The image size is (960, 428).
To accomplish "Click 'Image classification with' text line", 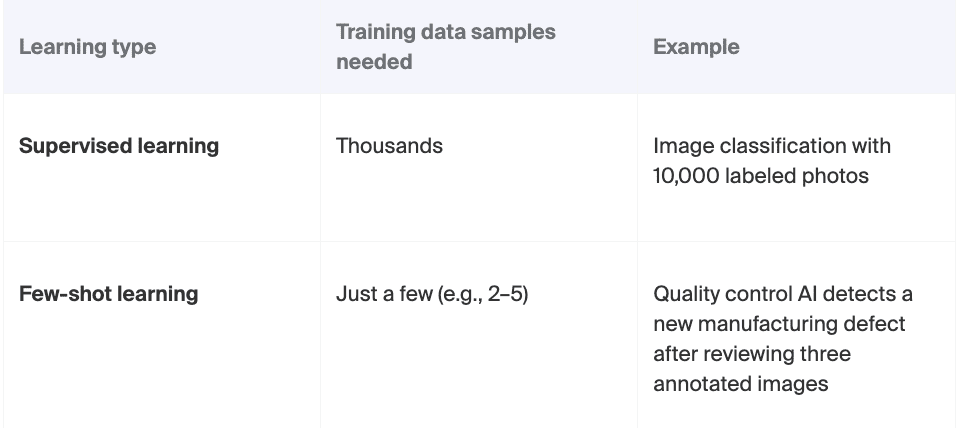I will click(772, 146).
